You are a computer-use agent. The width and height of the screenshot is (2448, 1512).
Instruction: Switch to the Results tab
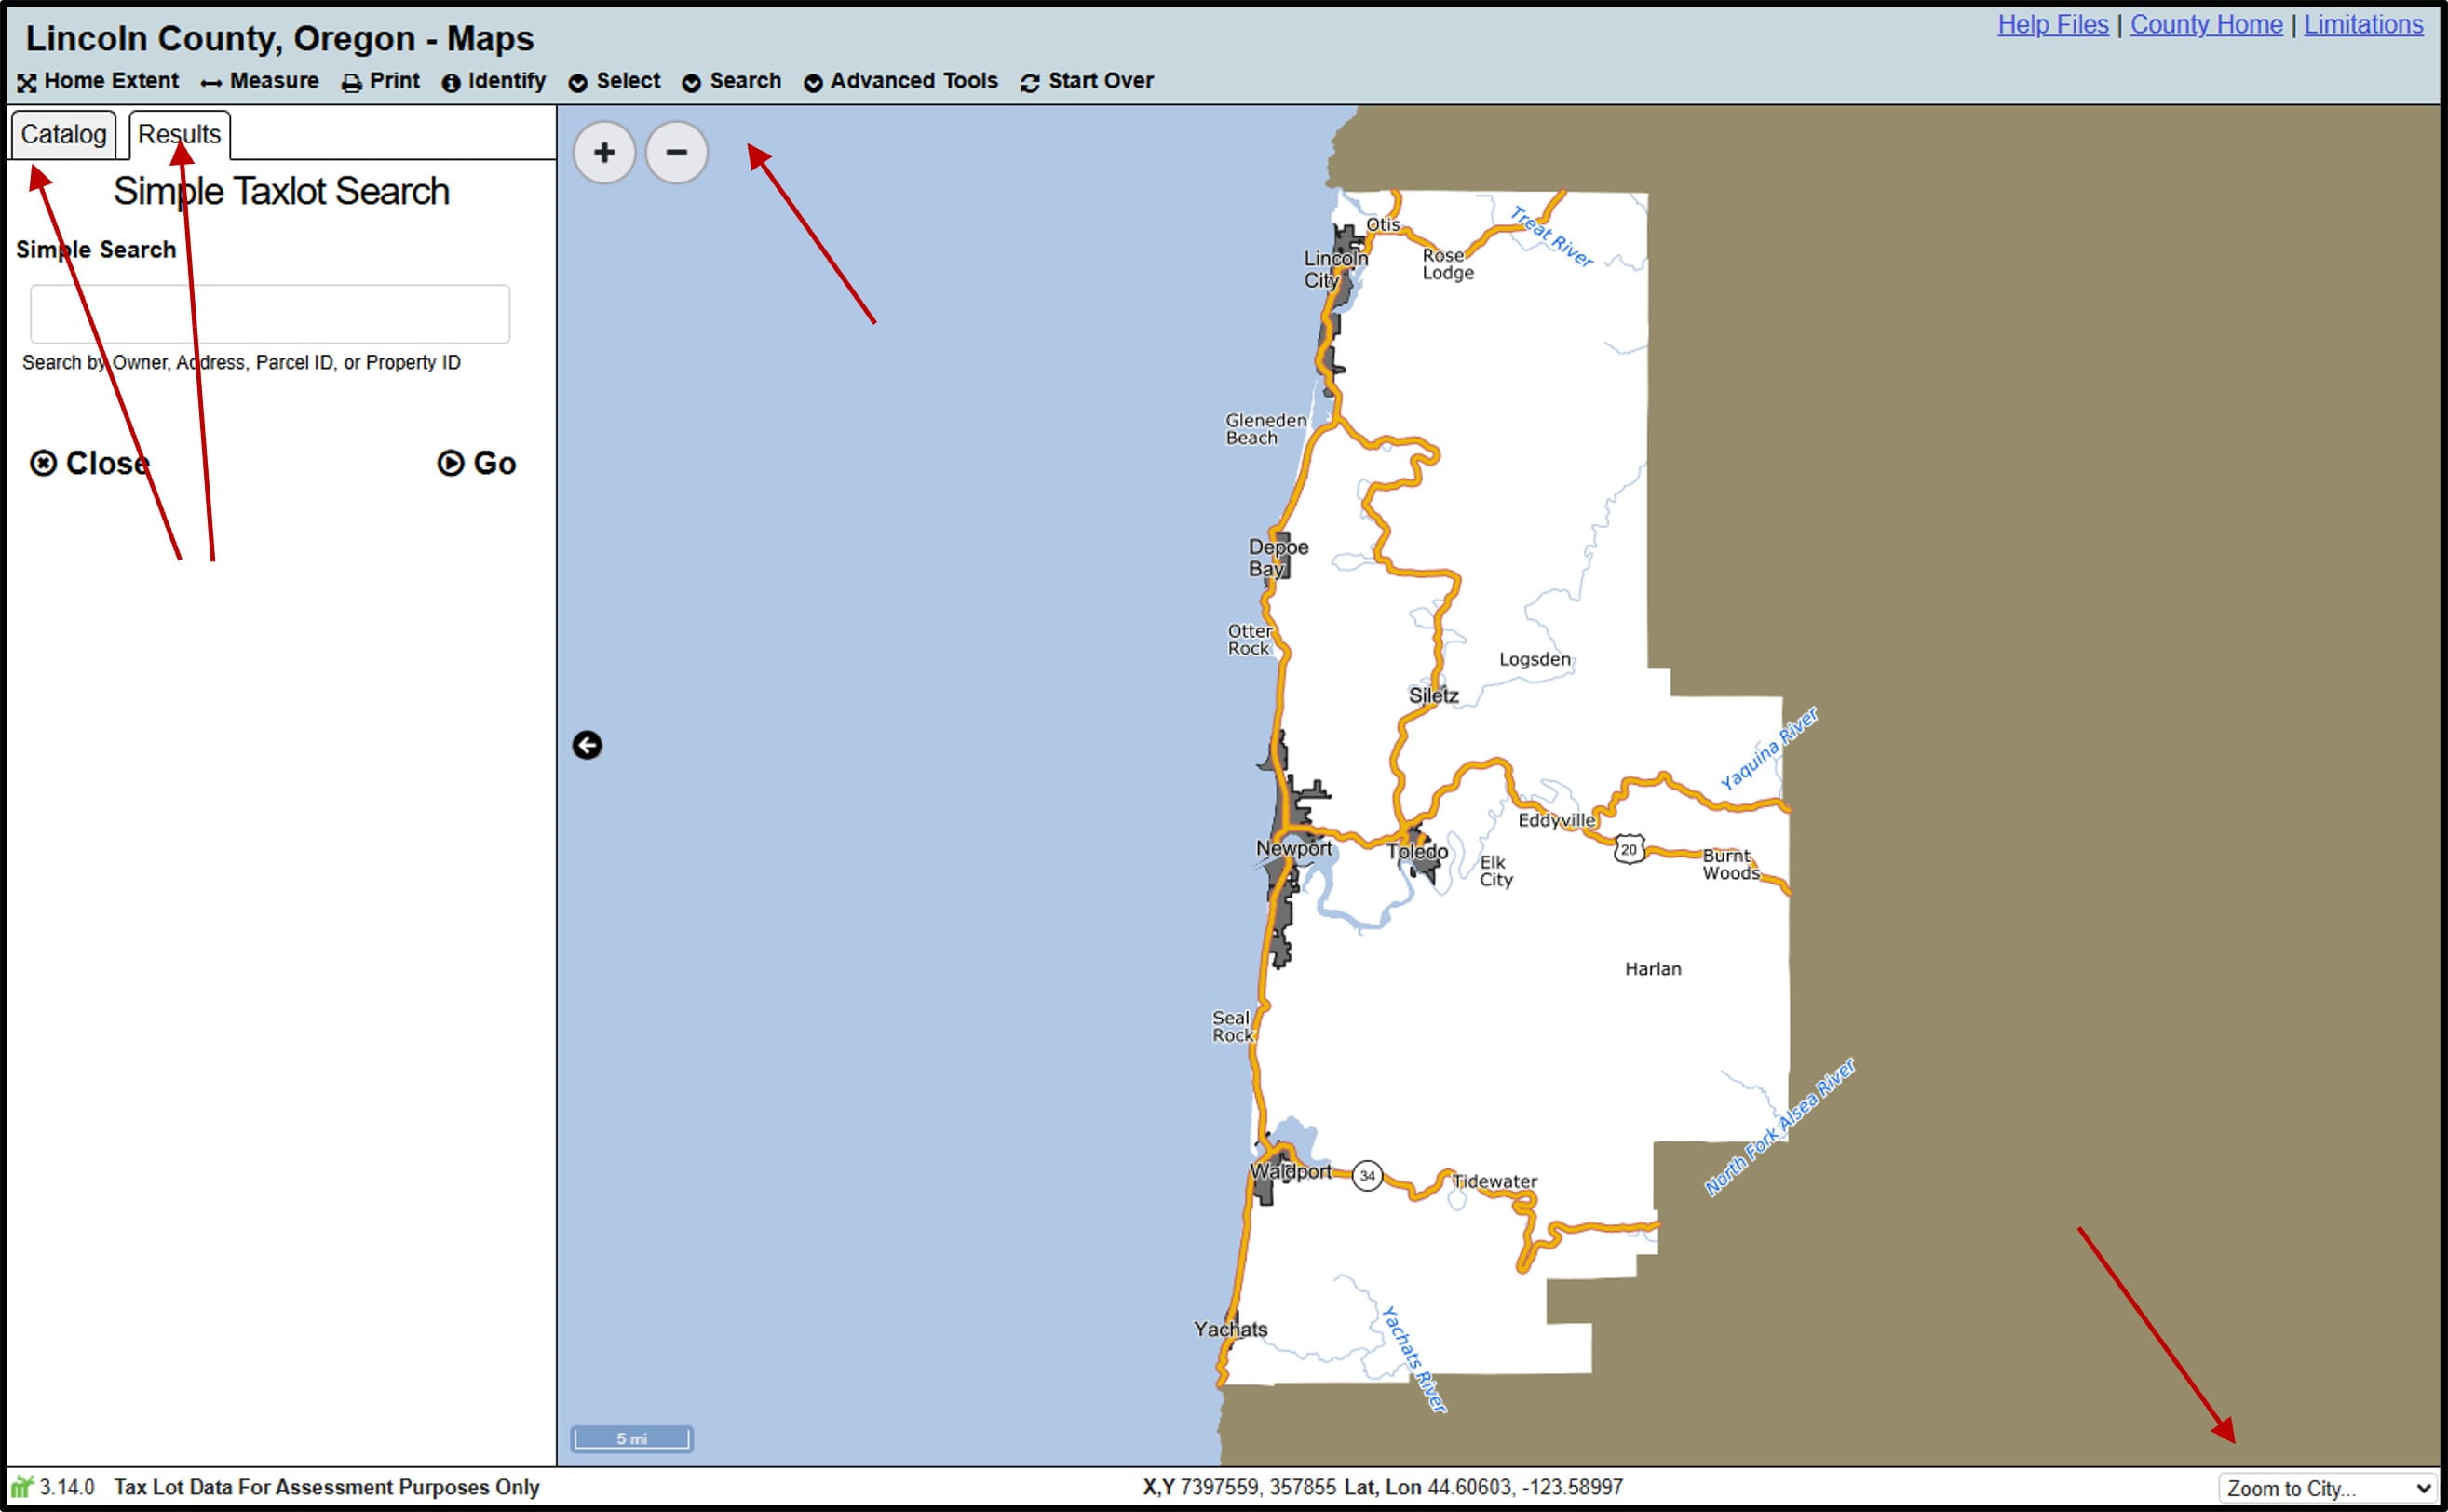pyautogui.click(x=180, y=134)
